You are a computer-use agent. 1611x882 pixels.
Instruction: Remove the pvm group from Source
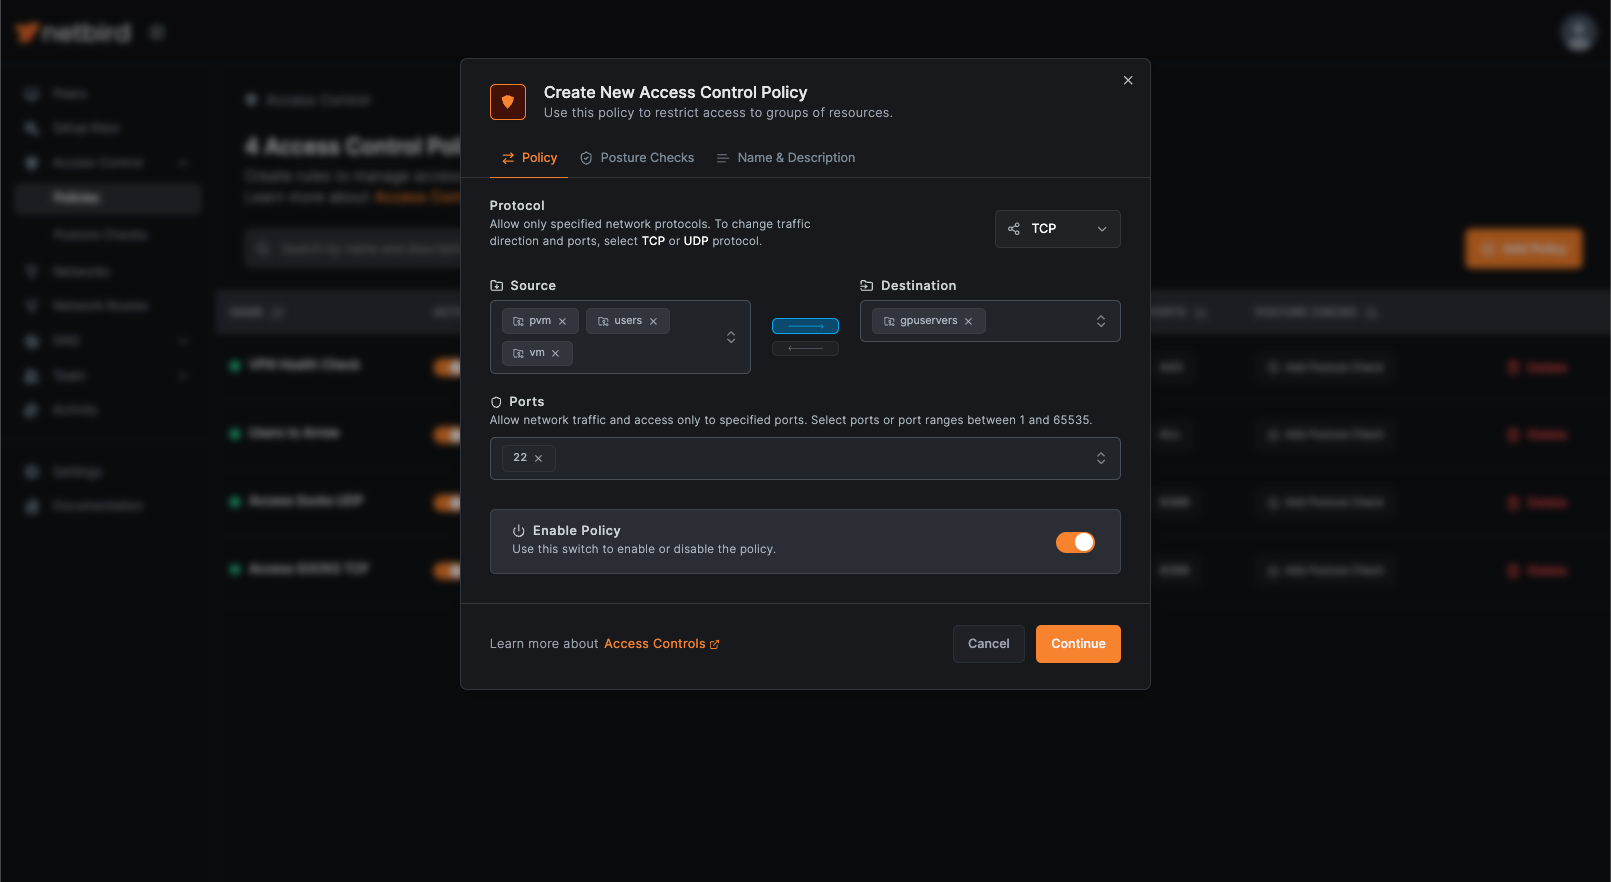562,321
